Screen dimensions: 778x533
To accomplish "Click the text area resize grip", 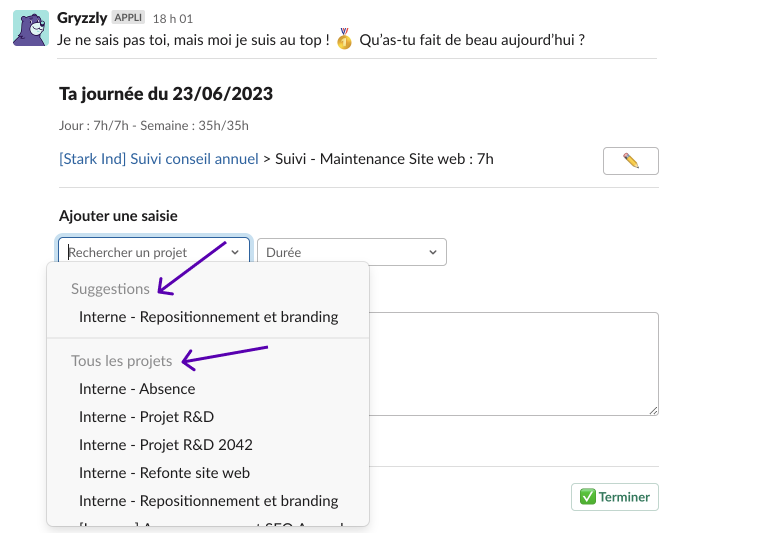I will pyautogui.click(x=653, y=410).
